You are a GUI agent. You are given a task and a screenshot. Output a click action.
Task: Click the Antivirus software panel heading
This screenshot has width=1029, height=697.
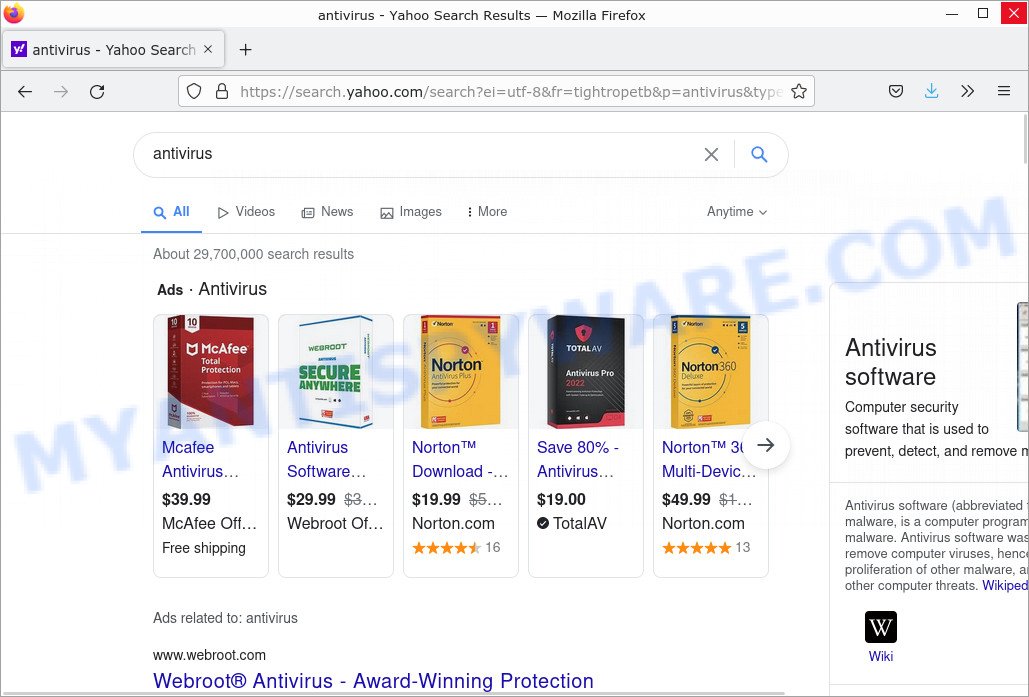tap(891, 362)
